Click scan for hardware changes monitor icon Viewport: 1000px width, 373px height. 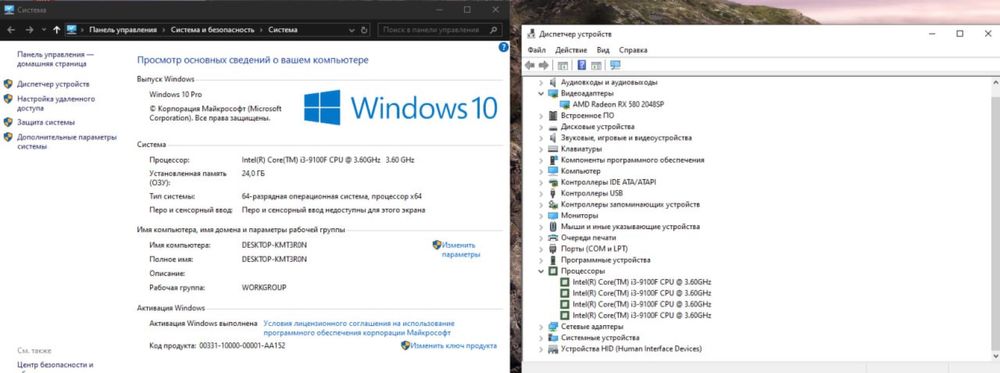pos(615,66)
